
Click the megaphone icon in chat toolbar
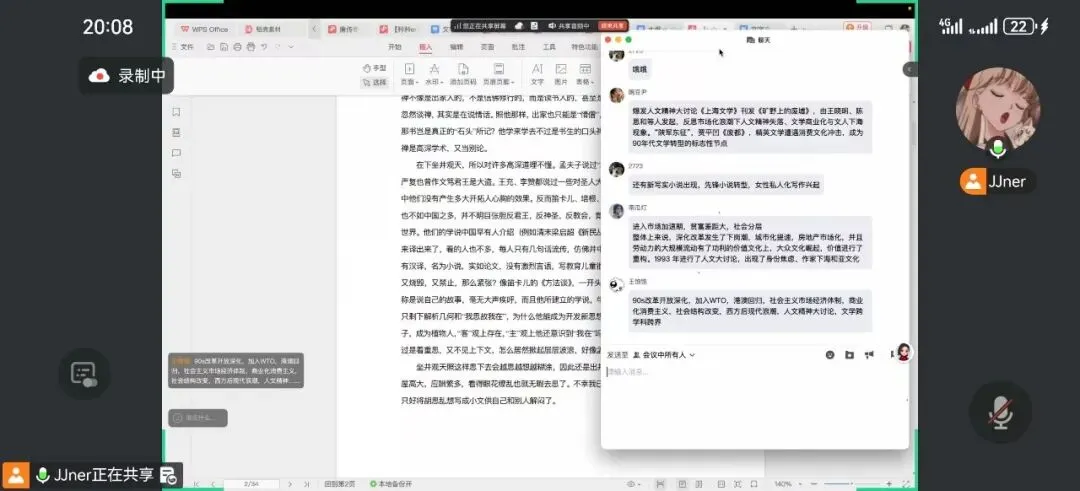click(869, 355)
